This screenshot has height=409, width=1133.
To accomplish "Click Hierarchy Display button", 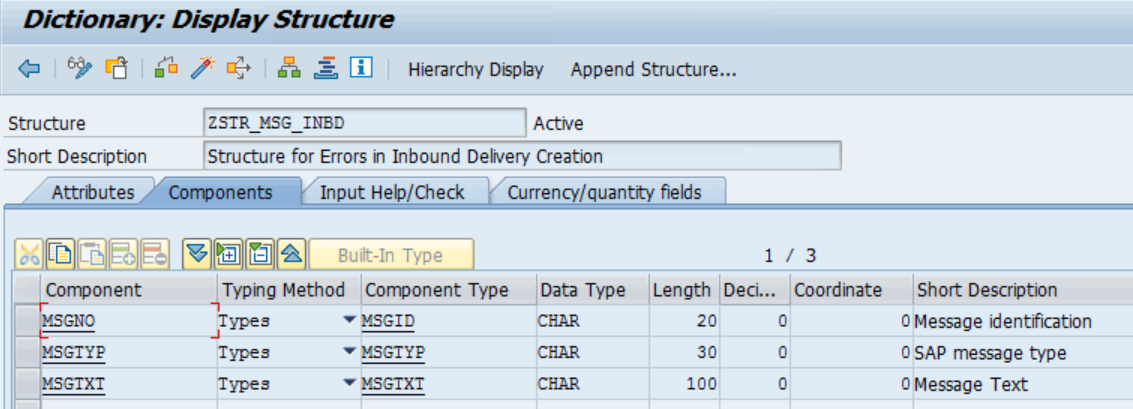I will [475, 70].
